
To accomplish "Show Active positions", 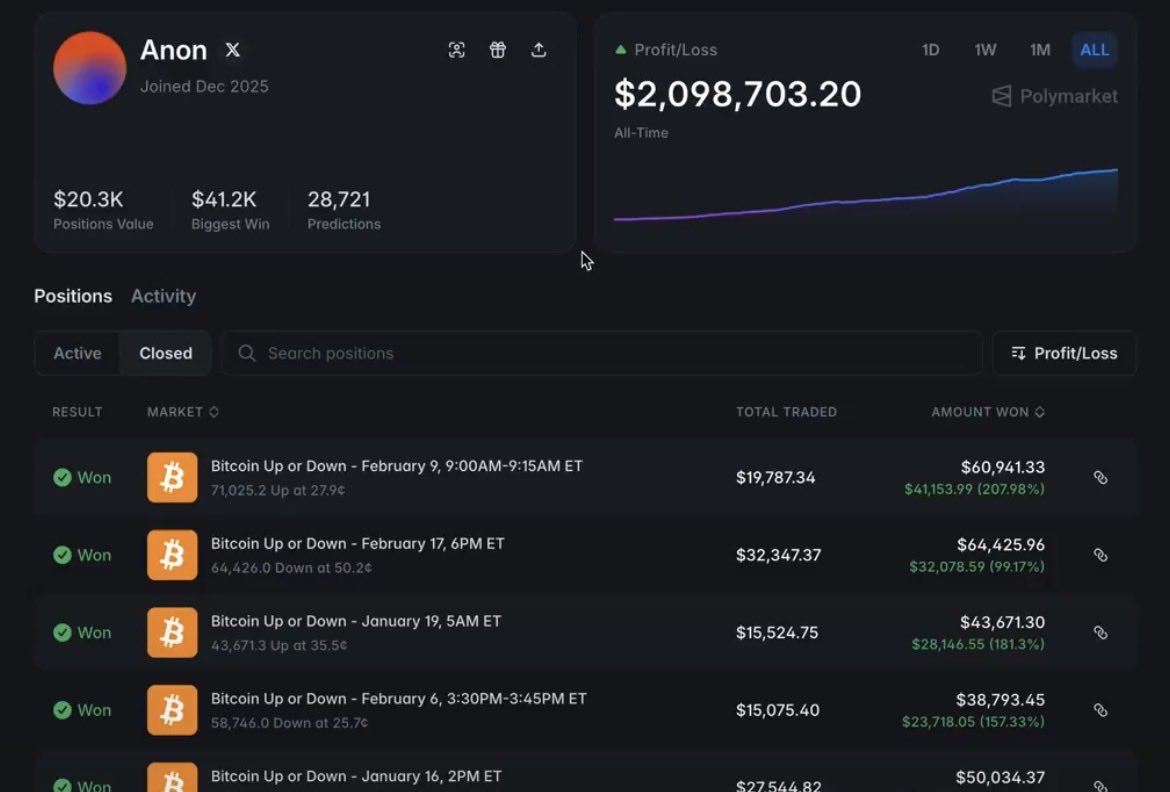I will [78, 353].
